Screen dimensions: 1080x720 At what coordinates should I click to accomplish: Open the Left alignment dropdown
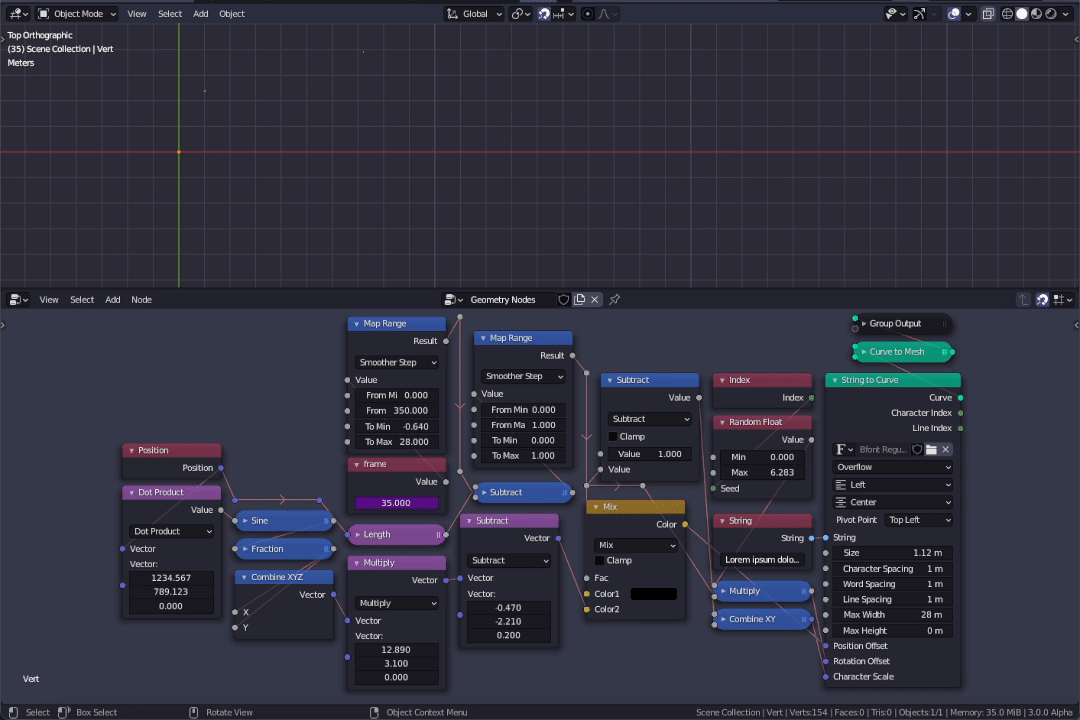pyautogui.click(x=893, y=485)
